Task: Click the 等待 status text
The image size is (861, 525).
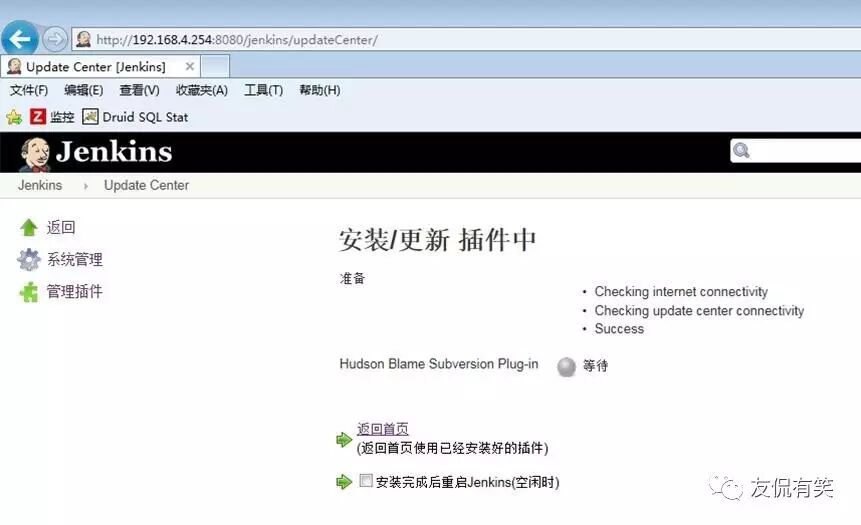Action: [x=596, y=366]
